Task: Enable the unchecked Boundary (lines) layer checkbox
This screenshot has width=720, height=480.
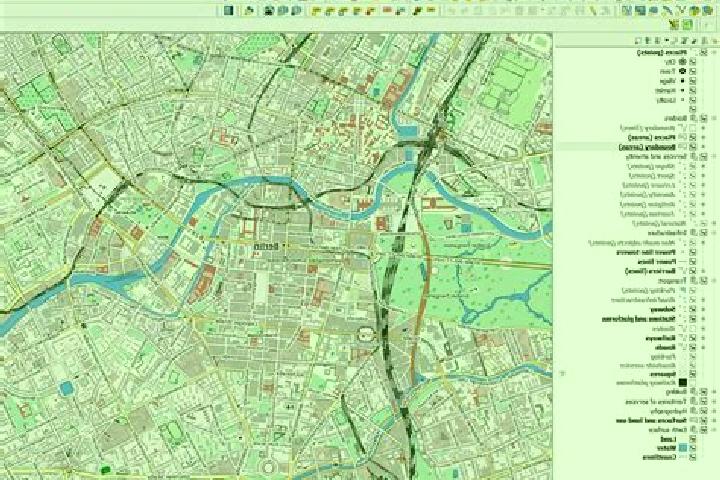Action: coord(693,128)
